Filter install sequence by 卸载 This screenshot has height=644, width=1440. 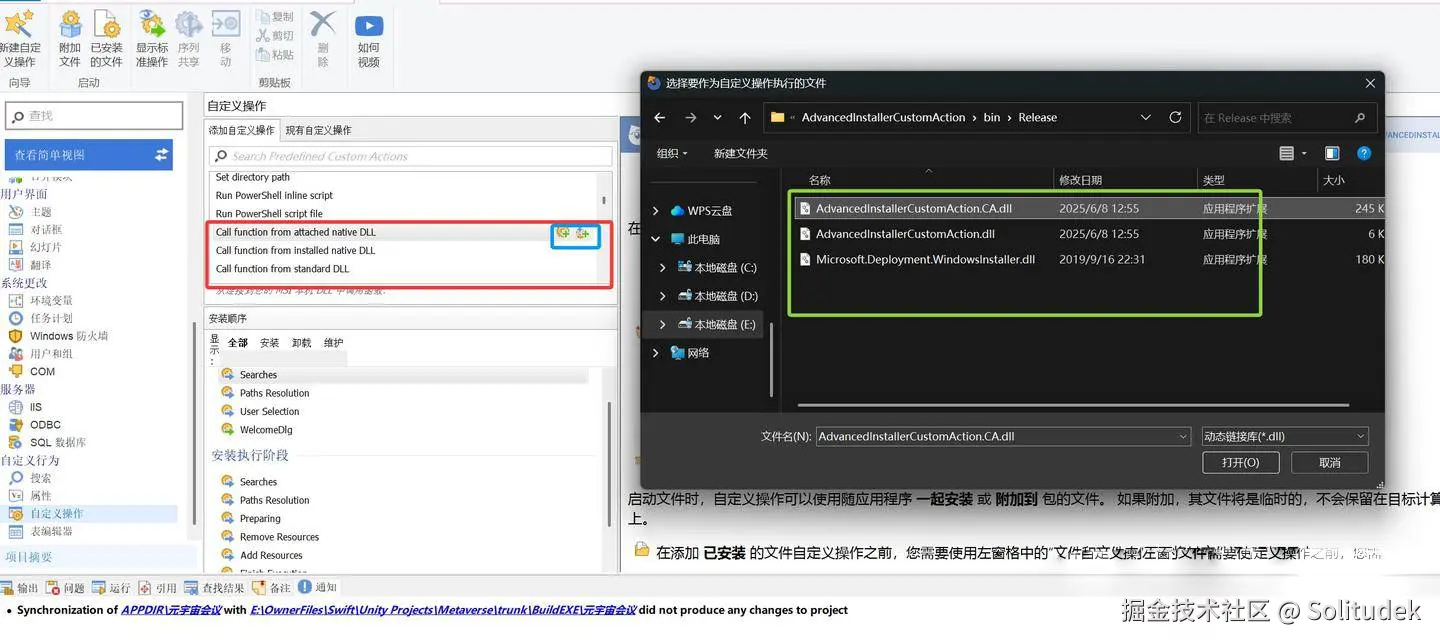tap(301, 342)
